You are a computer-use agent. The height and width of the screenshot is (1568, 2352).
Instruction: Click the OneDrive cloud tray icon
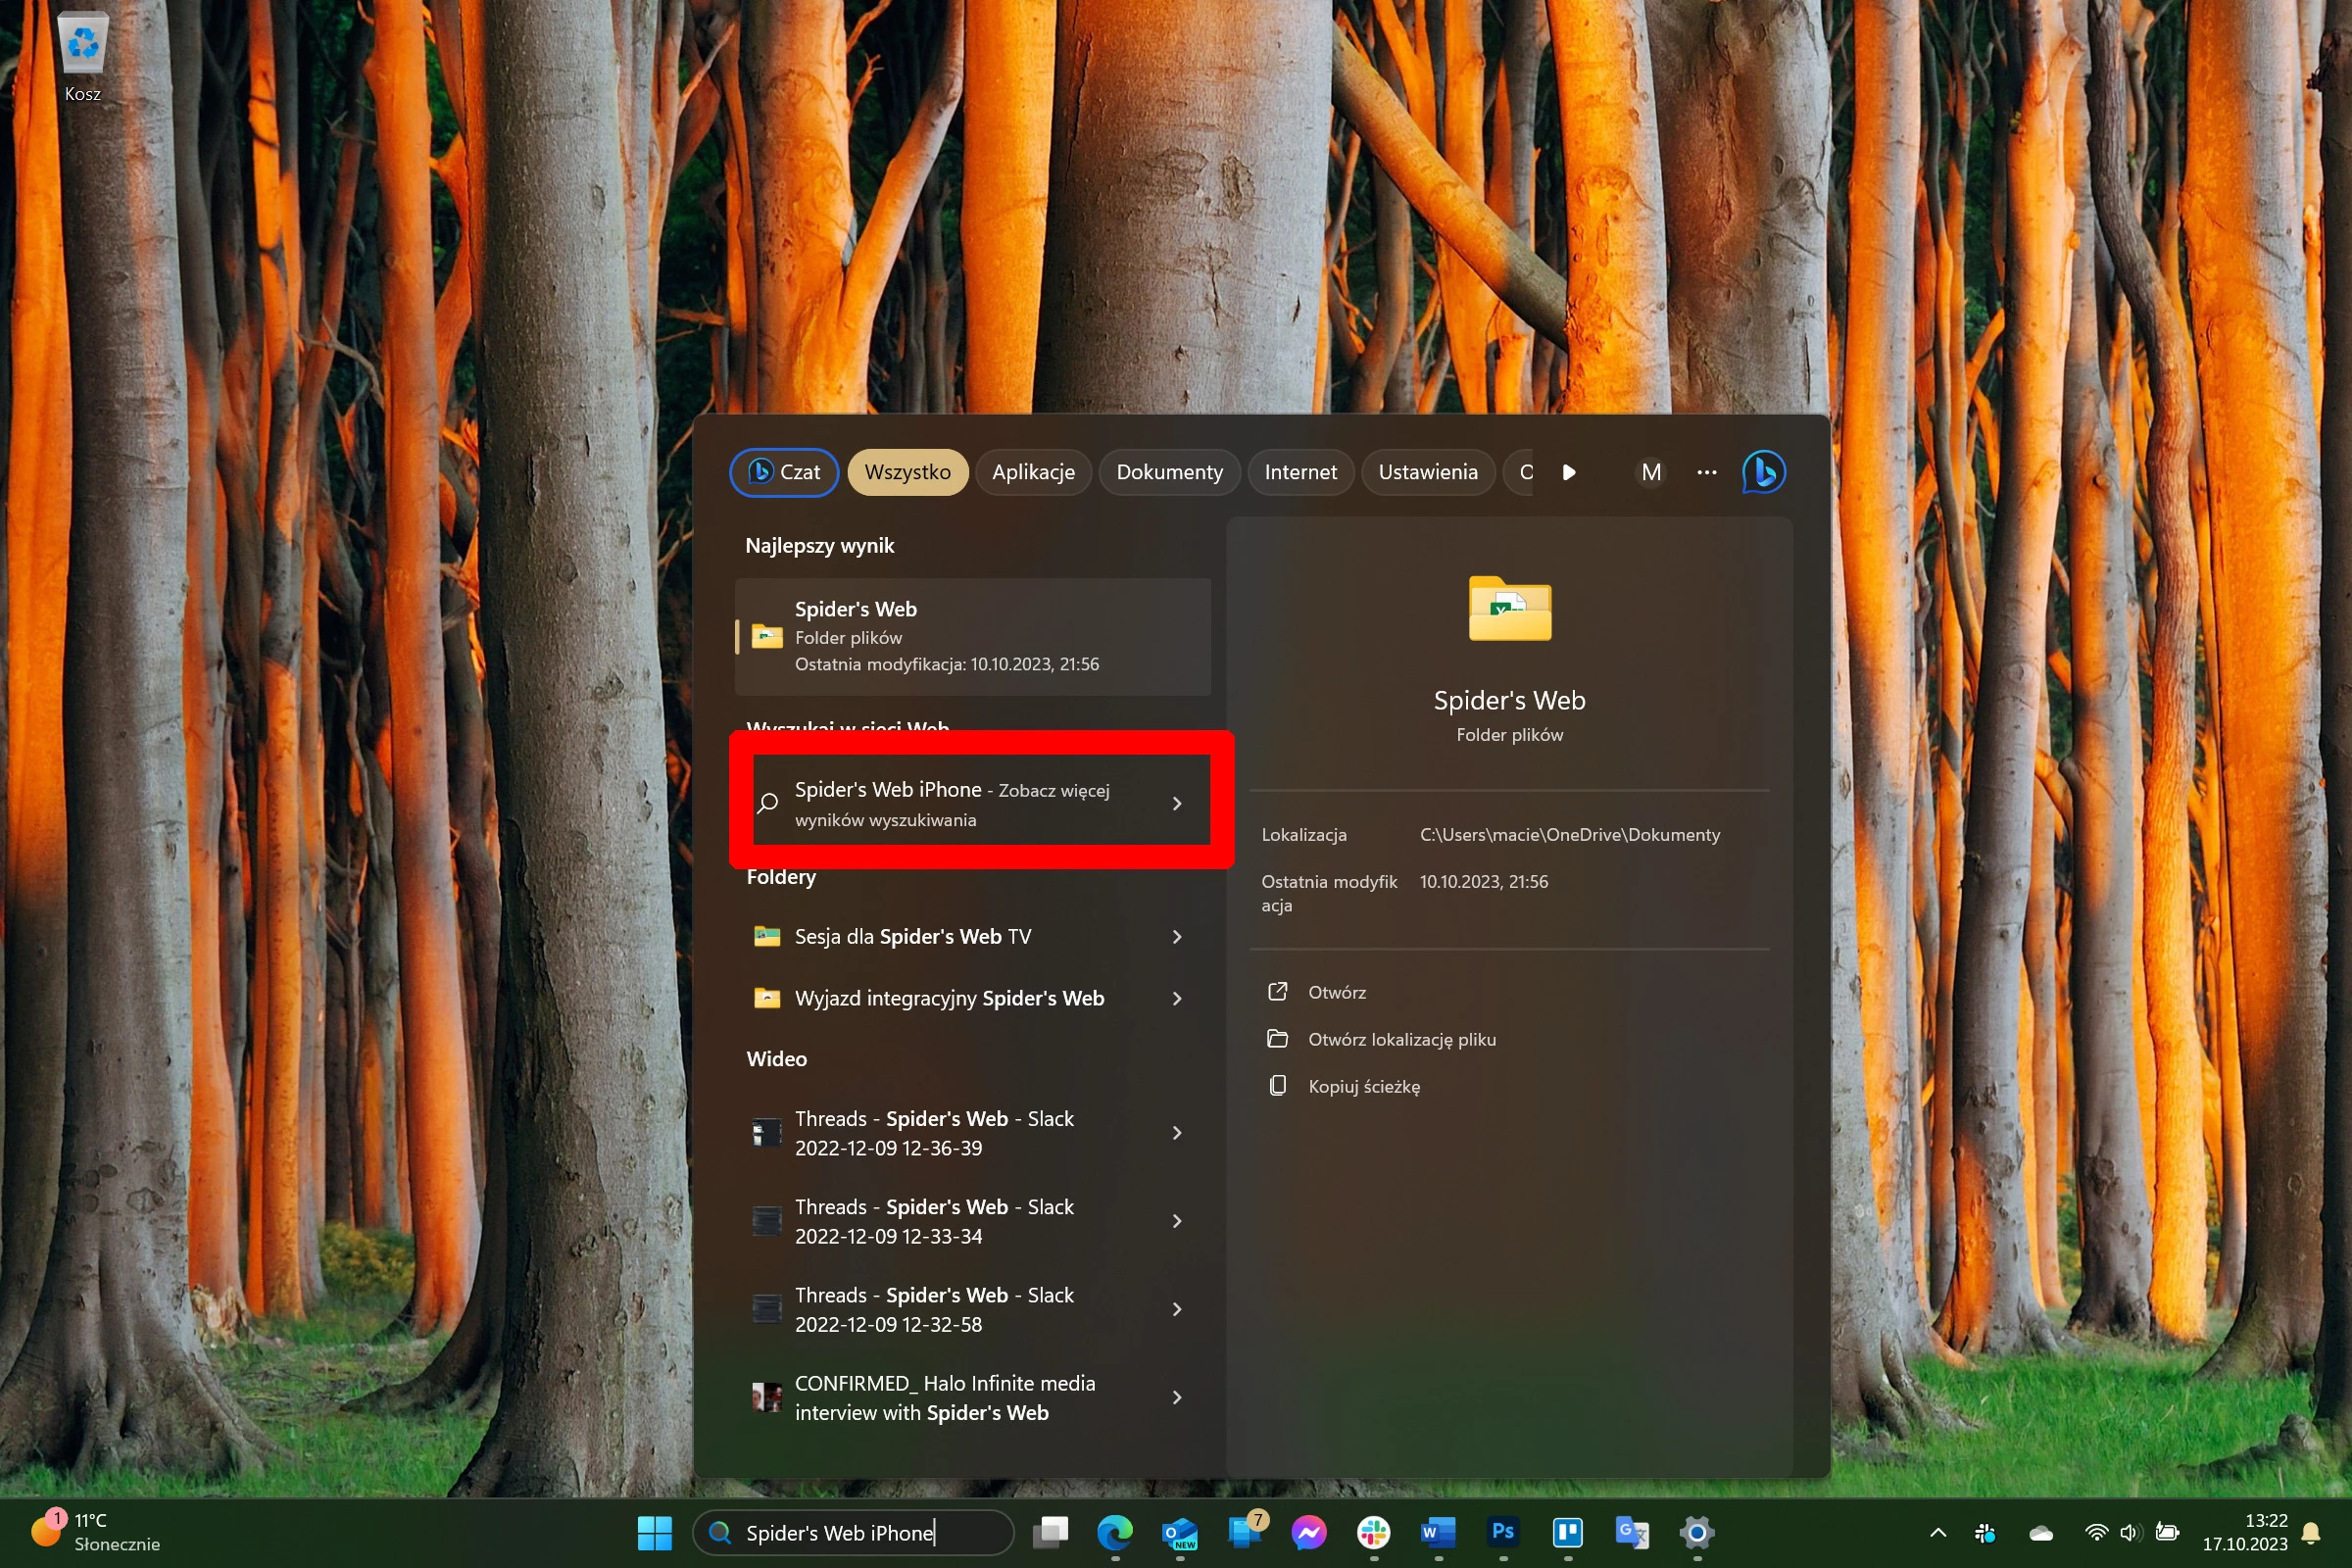[2041, 1532]
